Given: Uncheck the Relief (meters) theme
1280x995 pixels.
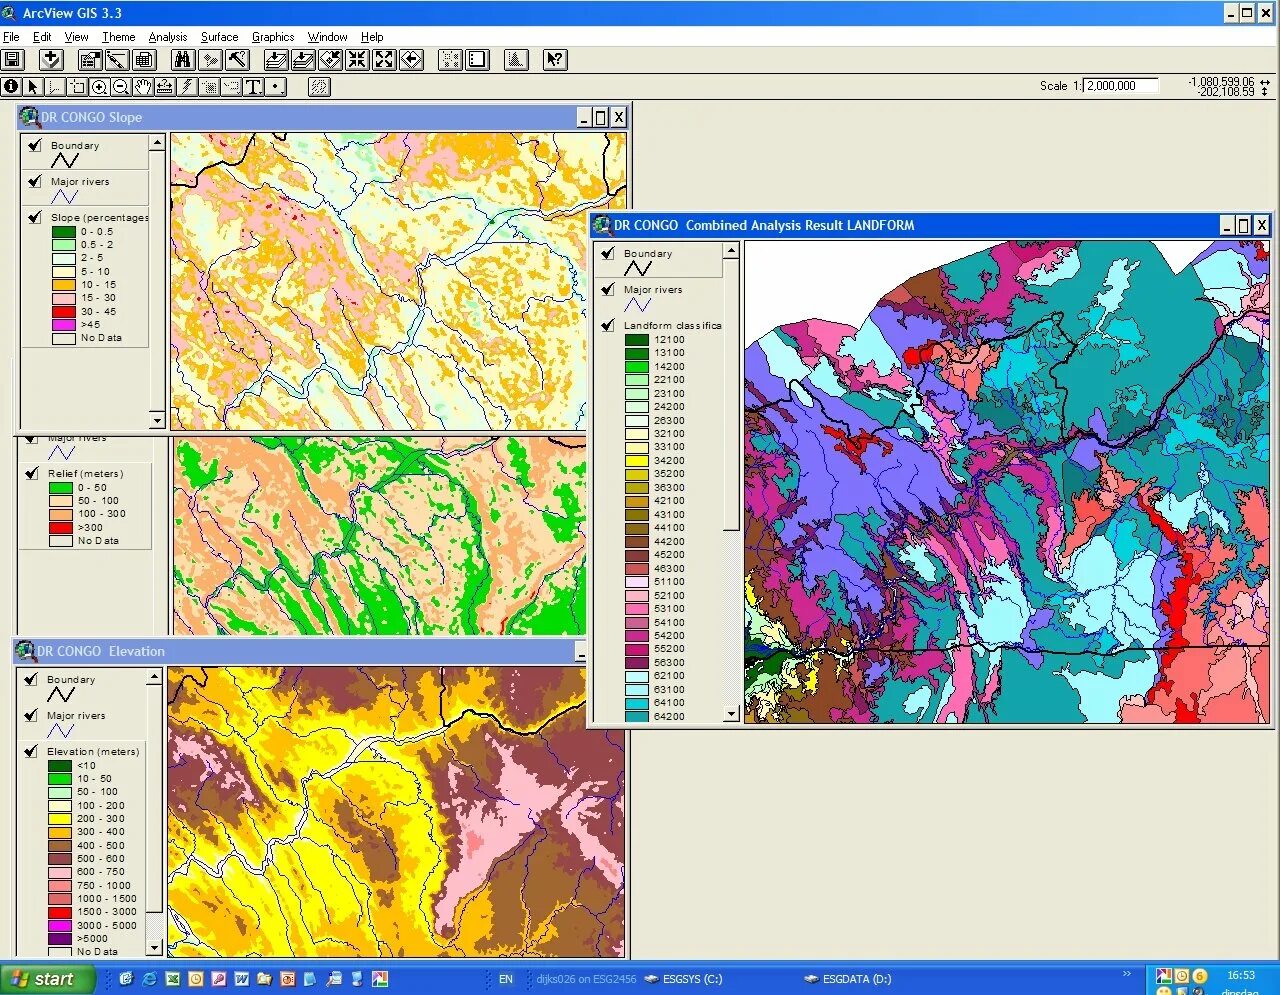Looking at the screenshot, I should coord(32,473).
